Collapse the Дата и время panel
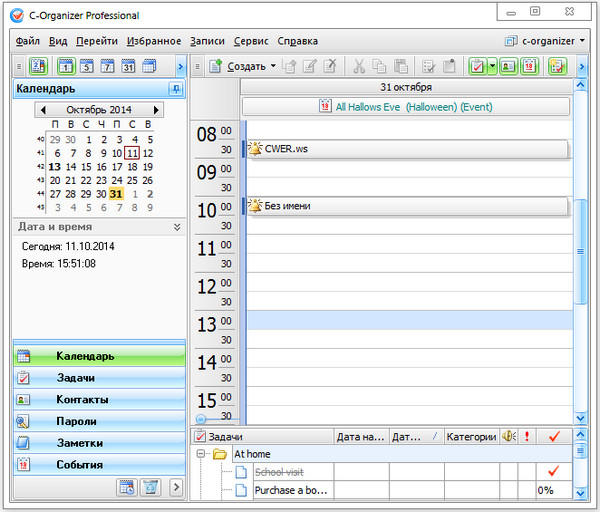This screenshot has width=600, height=512. pyautogui.click(x=177, y=227)
